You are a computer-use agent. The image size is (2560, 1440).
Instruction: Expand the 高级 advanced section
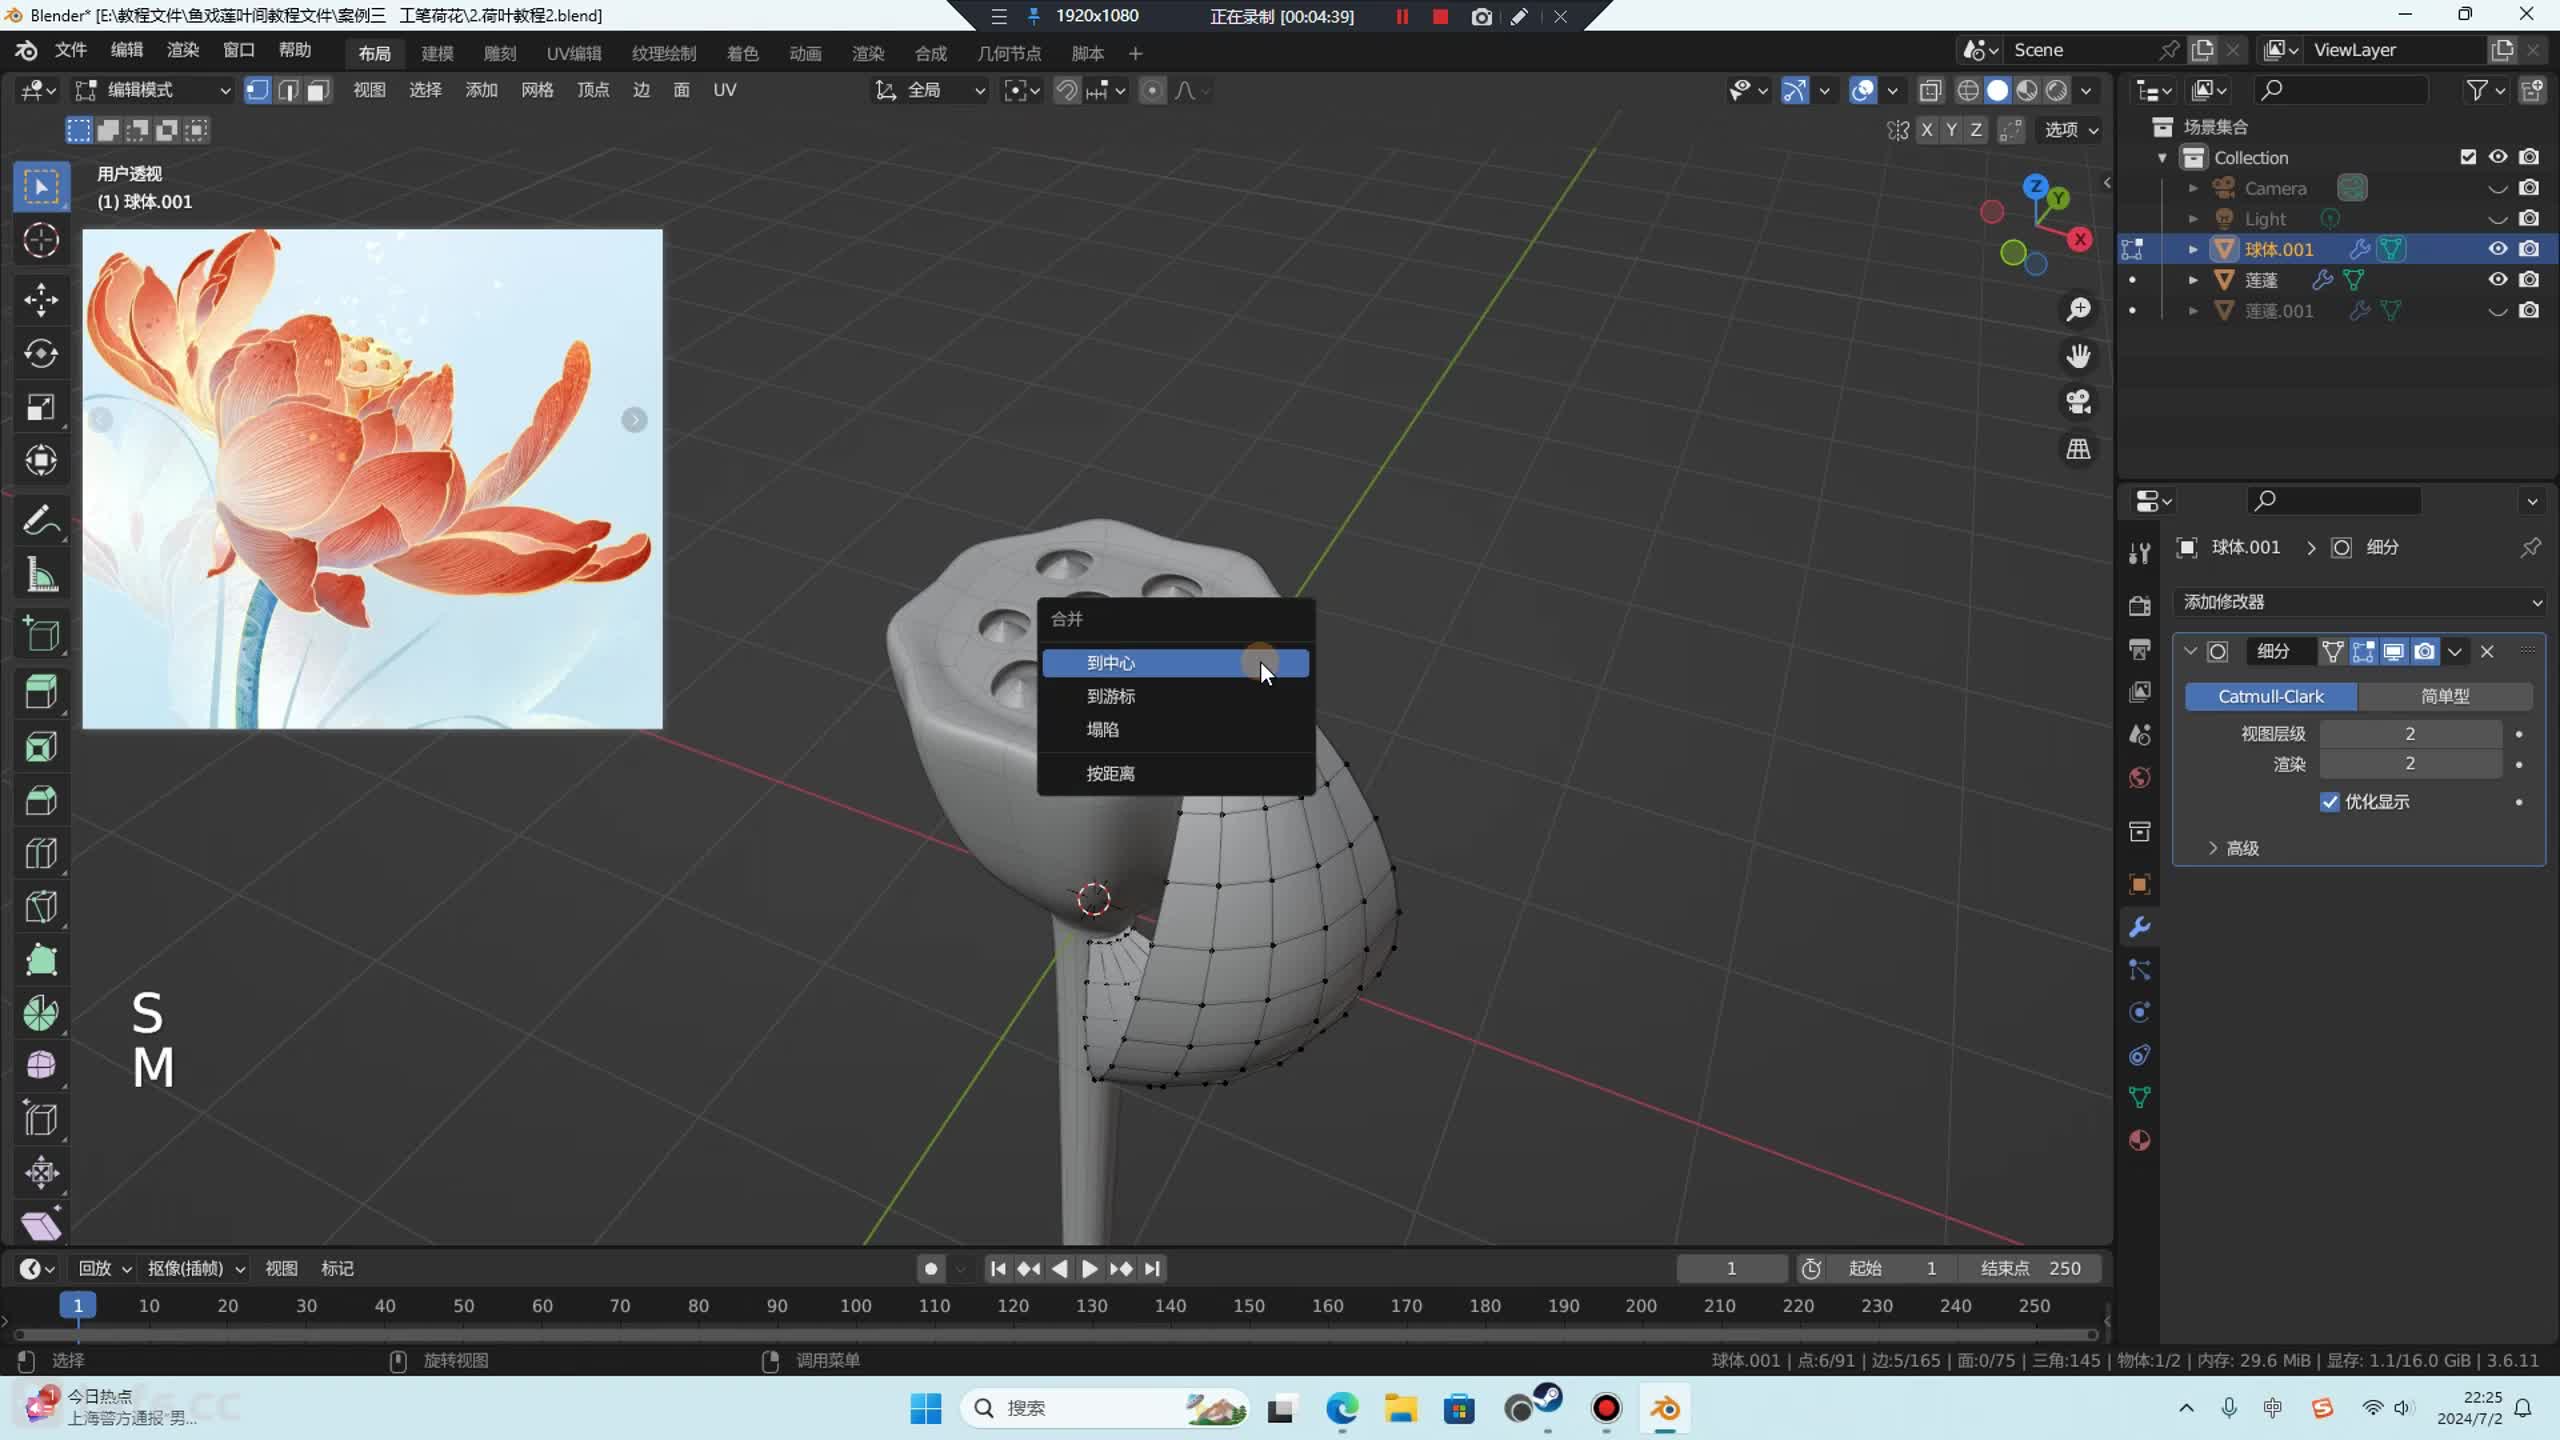pos(2232,848)
